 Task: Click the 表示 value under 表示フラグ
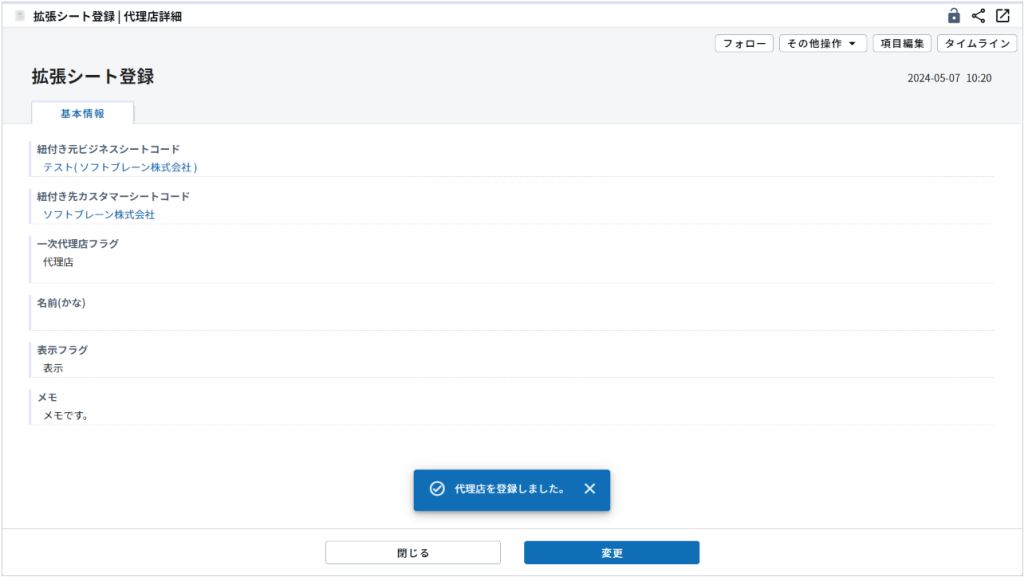pos(53,368)
